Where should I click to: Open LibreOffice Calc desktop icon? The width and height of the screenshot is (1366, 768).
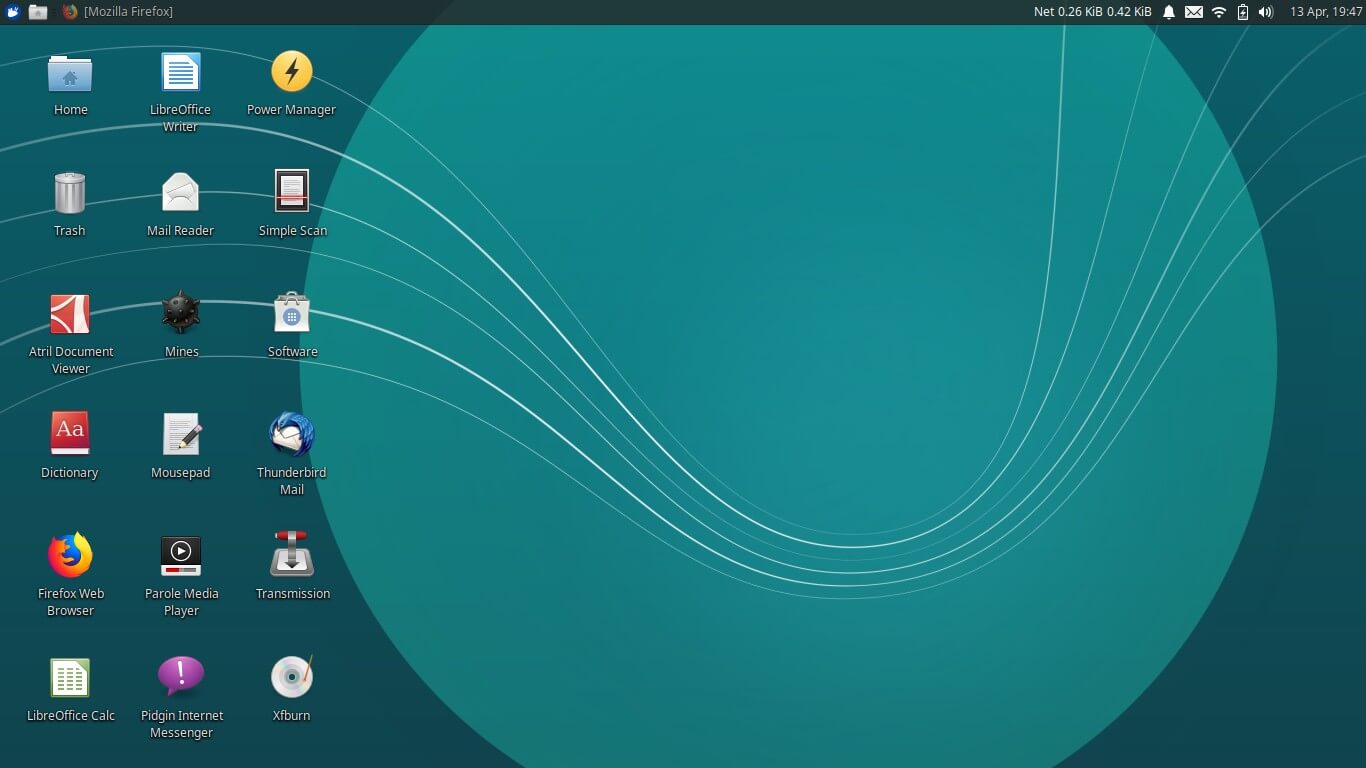pyautogui.click(x=70, y=677)
